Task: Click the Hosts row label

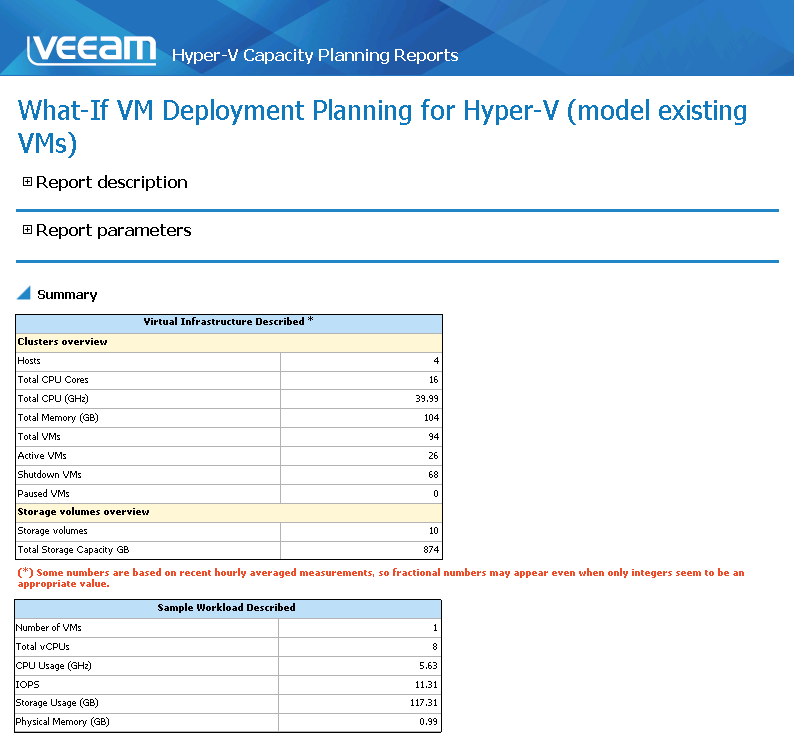Action: coord(29,361)
